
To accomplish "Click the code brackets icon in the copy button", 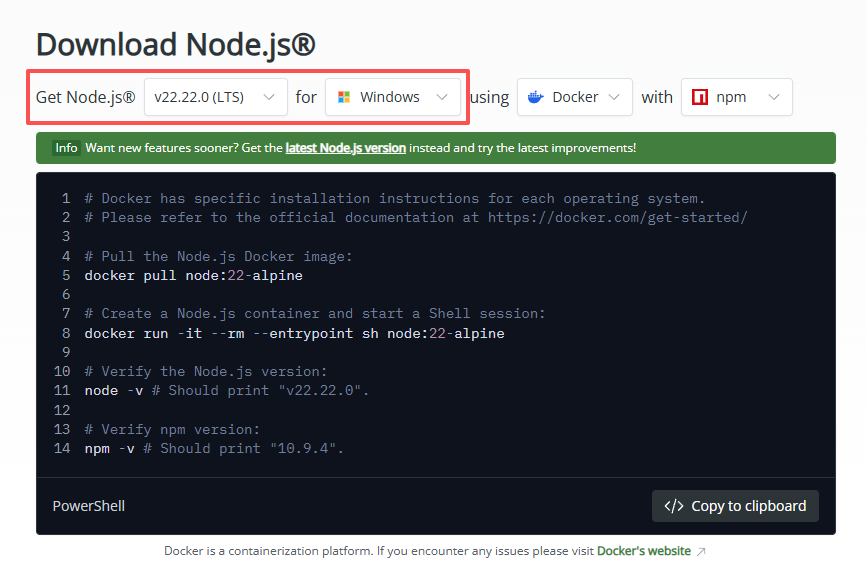I will pos(674,506).
